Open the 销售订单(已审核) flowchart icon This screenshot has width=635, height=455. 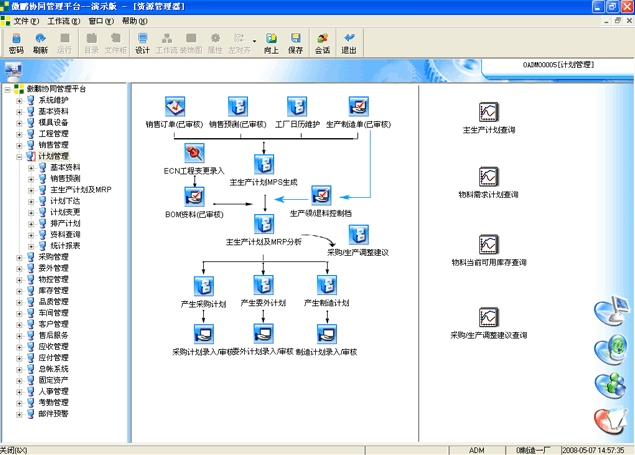coord(175,108)
